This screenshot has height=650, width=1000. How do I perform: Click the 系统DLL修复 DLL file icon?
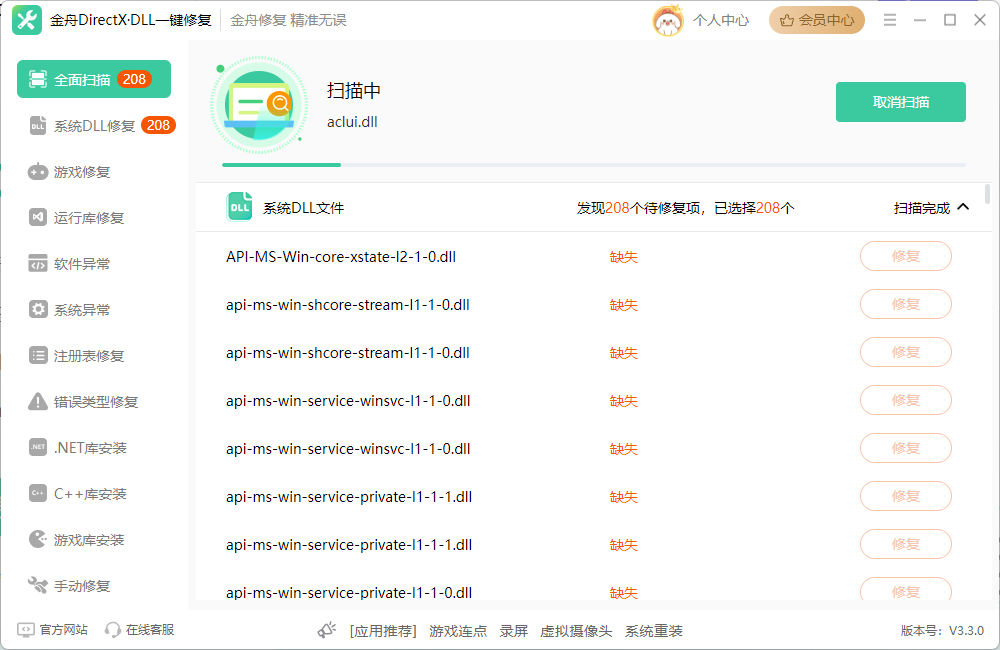coord(38,126)
